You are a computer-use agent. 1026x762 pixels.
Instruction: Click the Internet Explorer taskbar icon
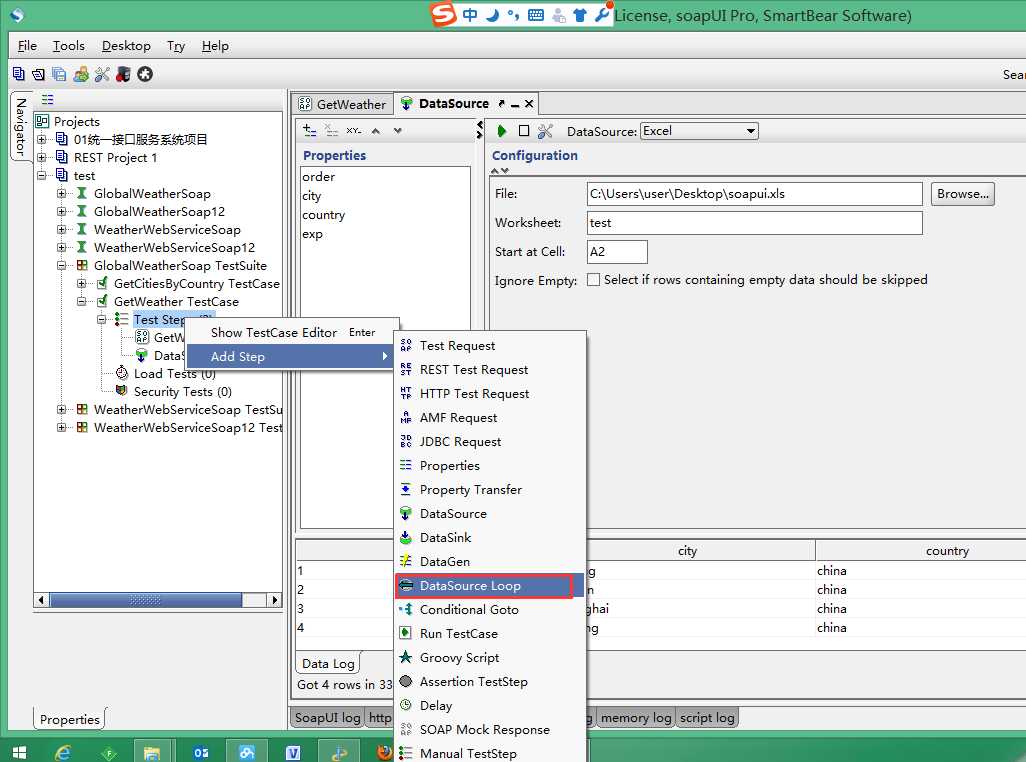tap(63, 753)
